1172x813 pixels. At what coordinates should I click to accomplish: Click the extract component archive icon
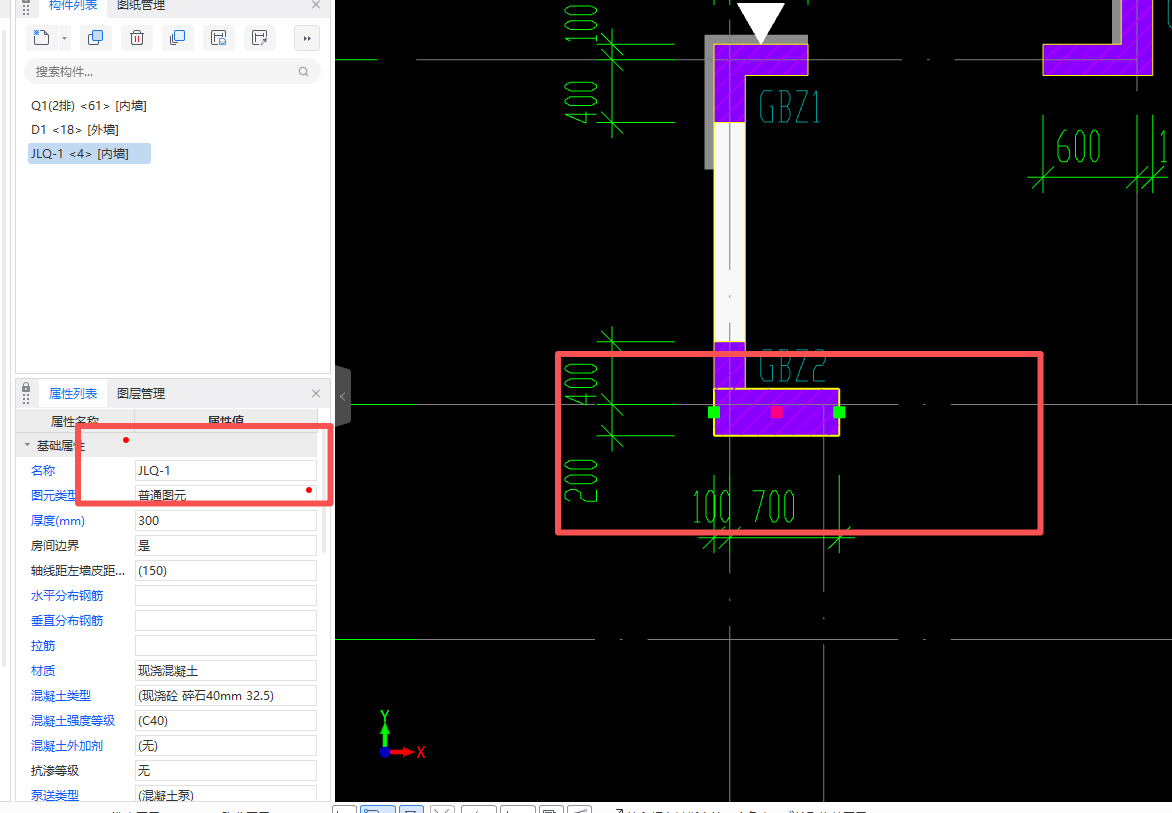point(259,37)
